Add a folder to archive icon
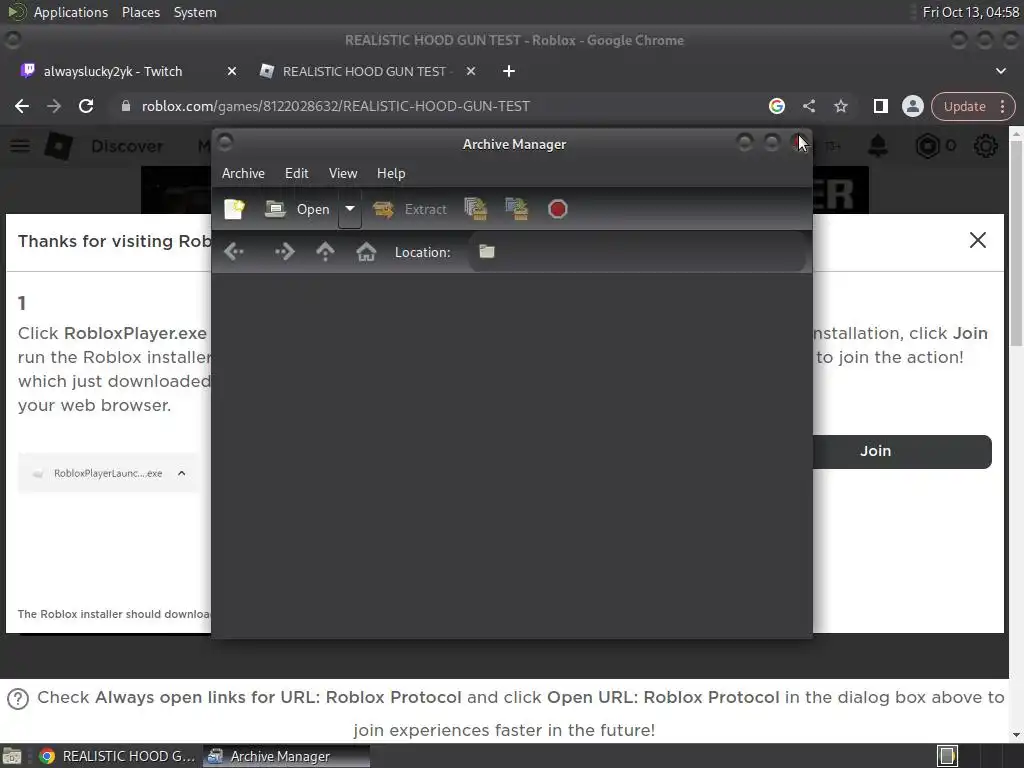This screenshot has height=768, width=1024. 517,209
